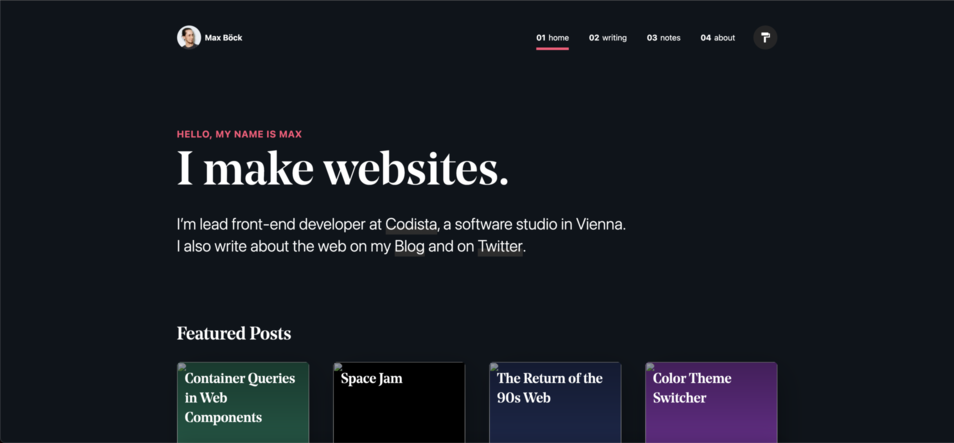Click Max Böck's avatar photo
This screenshot has height=443, width=954.
(x=189, y=37)
